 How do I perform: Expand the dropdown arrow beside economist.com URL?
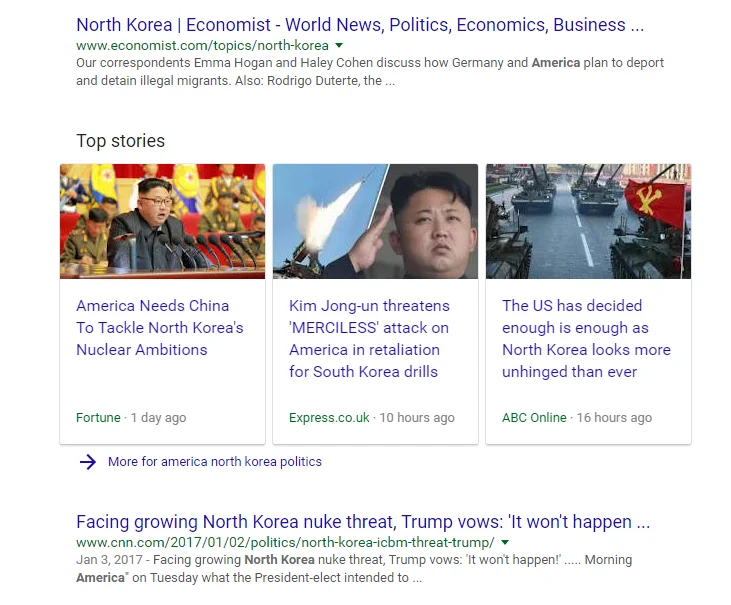339,46
